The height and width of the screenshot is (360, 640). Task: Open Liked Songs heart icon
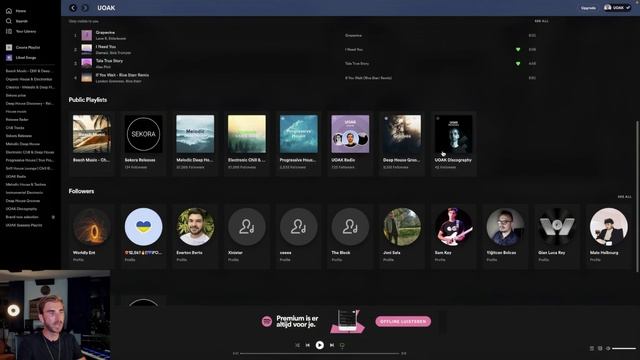9,58
